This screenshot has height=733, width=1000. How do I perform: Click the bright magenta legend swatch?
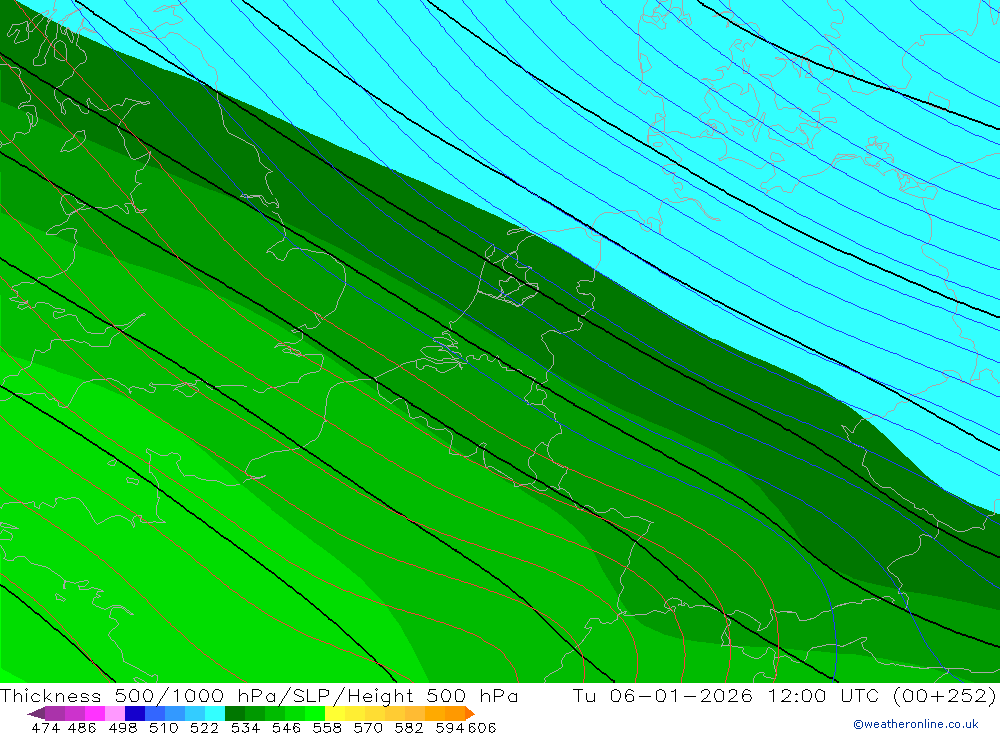click(x=95, y=713)
